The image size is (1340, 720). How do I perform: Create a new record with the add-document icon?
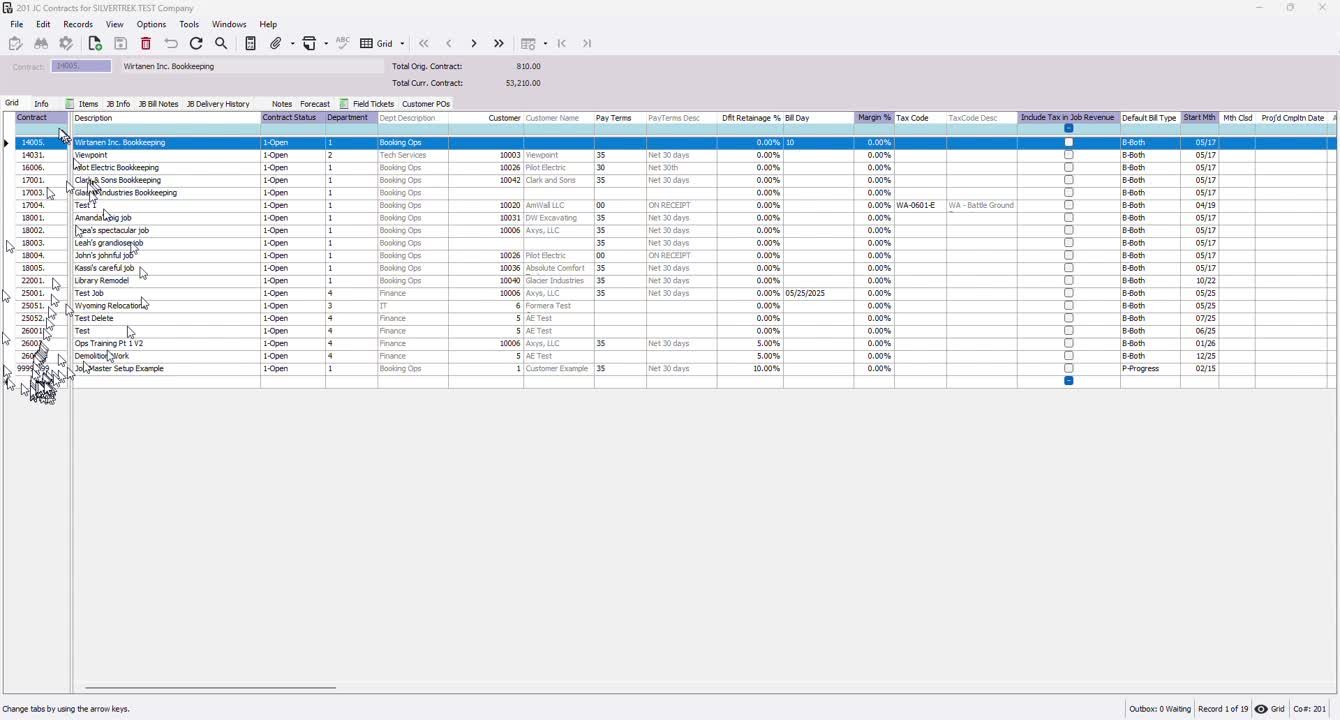pyautogui.click(x=95, y=44)
